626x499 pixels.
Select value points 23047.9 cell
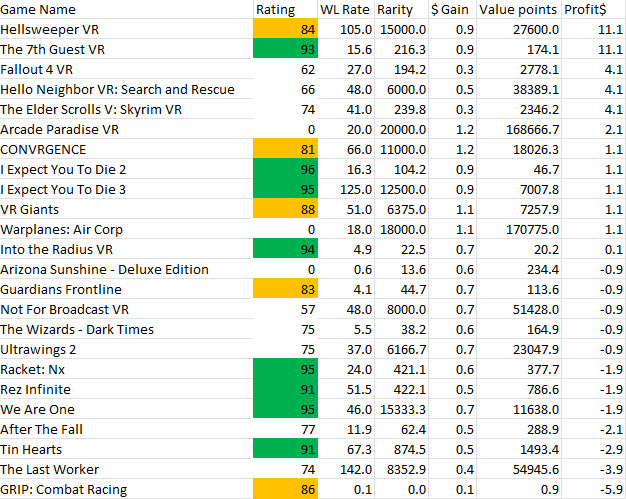519,349
